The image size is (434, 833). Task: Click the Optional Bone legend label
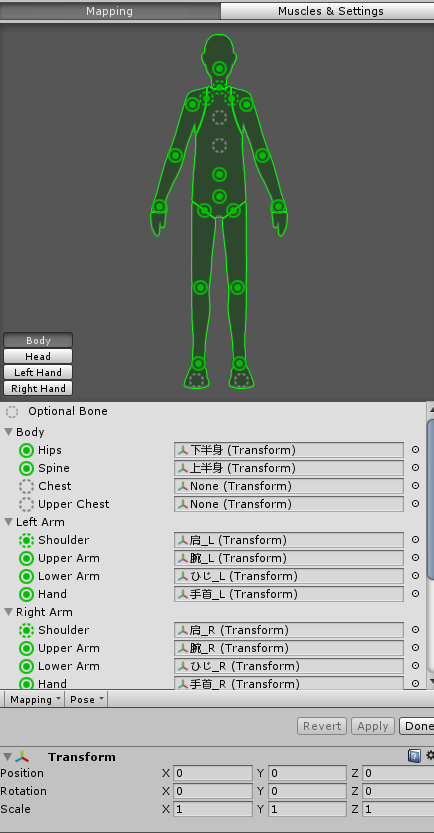pos(67,411)
